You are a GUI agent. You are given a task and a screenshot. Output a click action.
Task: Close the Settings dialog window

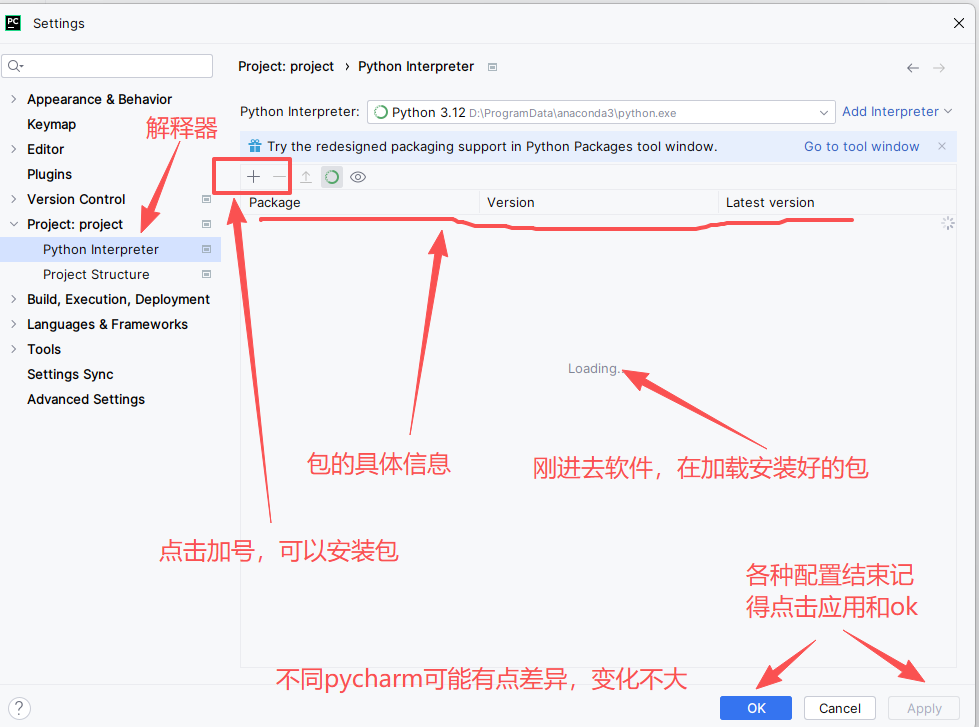pyautogui.click(x=959, y=23)
